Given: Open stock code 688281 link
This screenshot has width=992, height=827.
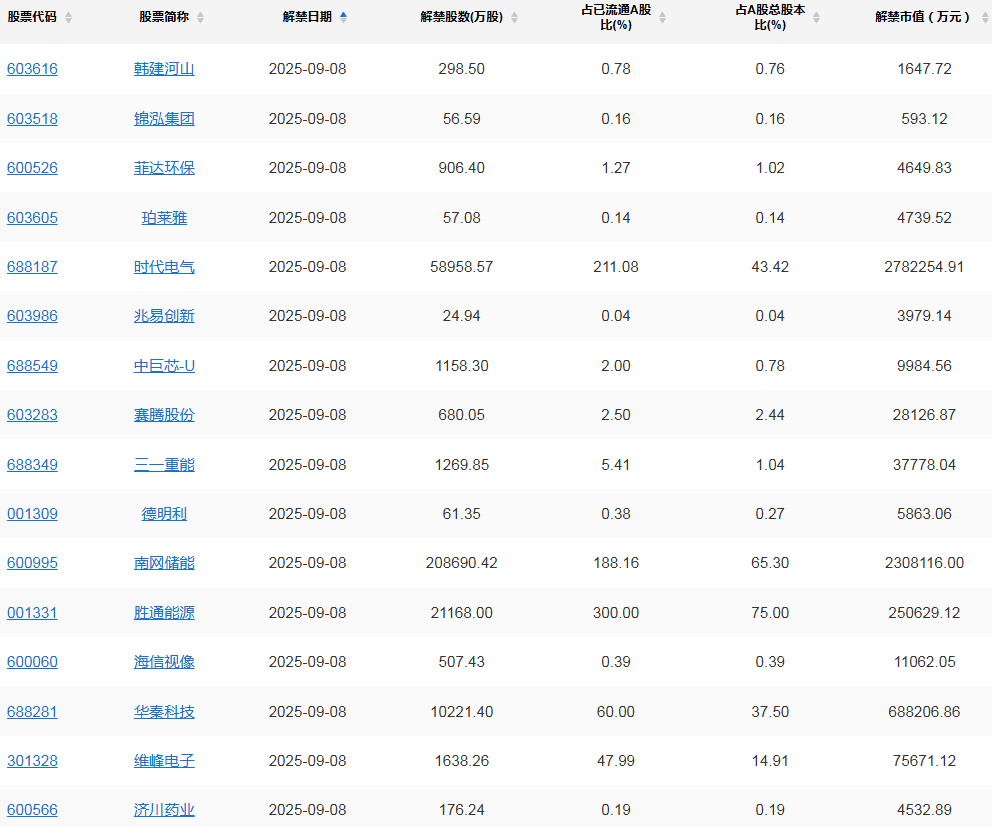Looking at the screenshot, I should (32, 712).
